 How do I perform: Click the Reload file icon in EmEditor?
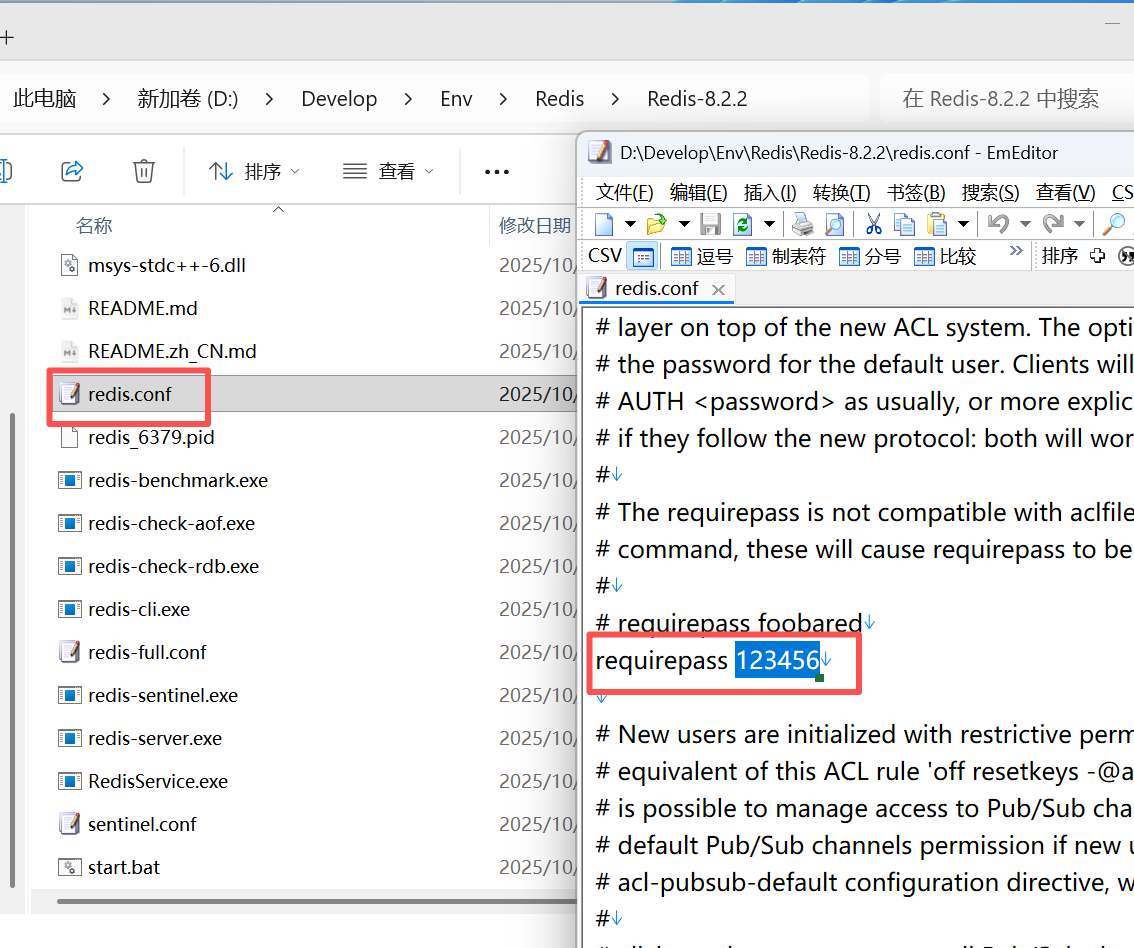click(x=742, y=224)
